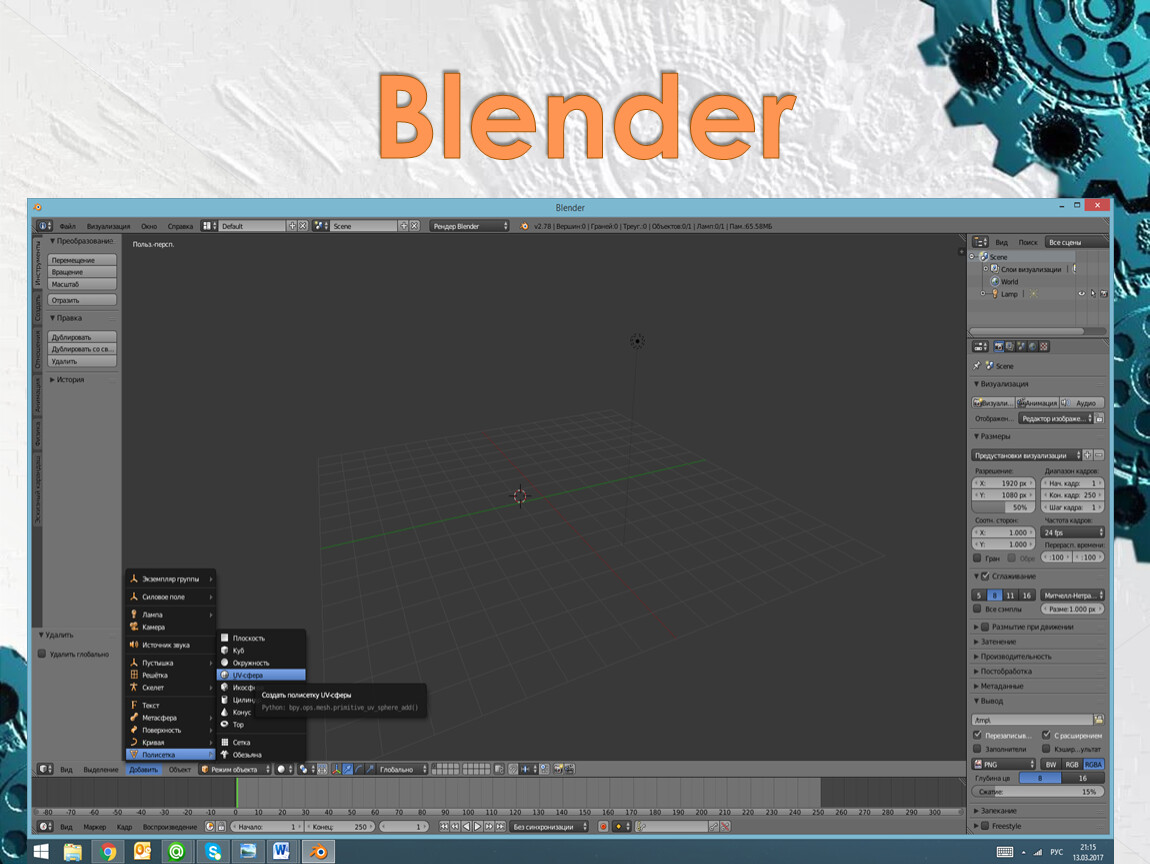Click Камера in the Add menu
Viewport: 1150px width, 864px height.
point(171,627)
